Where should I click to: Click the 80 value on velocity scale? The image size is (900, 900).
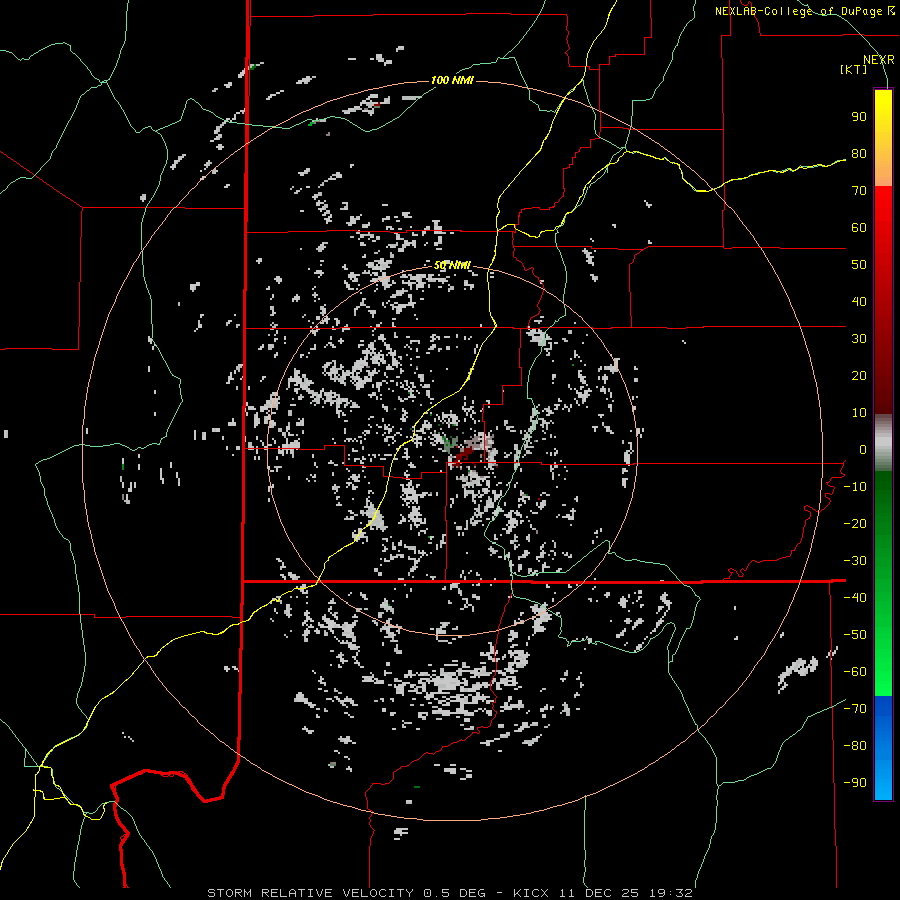[x=859, y=154]
